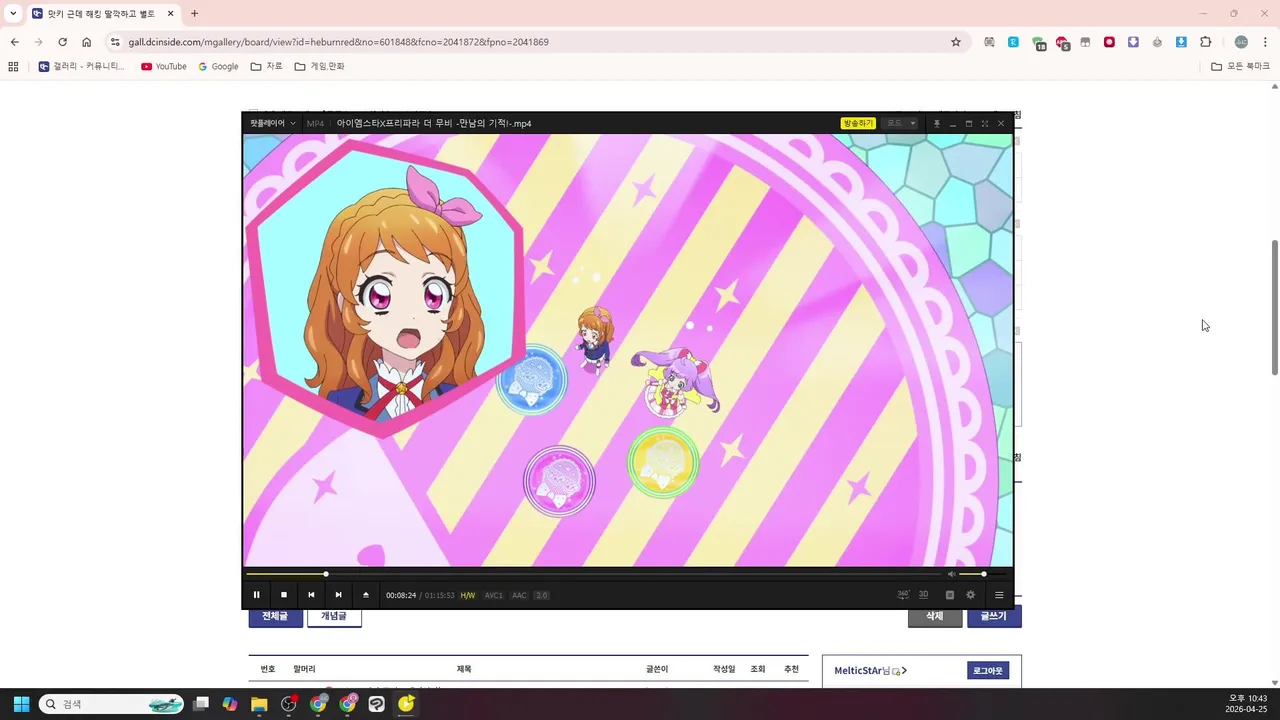The image size is (1280, 720).
Task: Open the Chrome profile avatar
Action: pos(1241,42)
